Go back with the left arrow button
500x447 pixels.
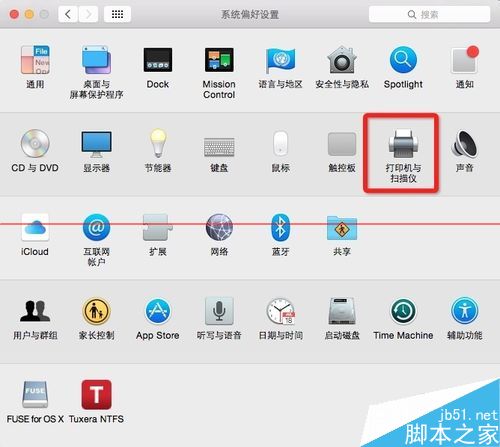(x=68, y=14)
